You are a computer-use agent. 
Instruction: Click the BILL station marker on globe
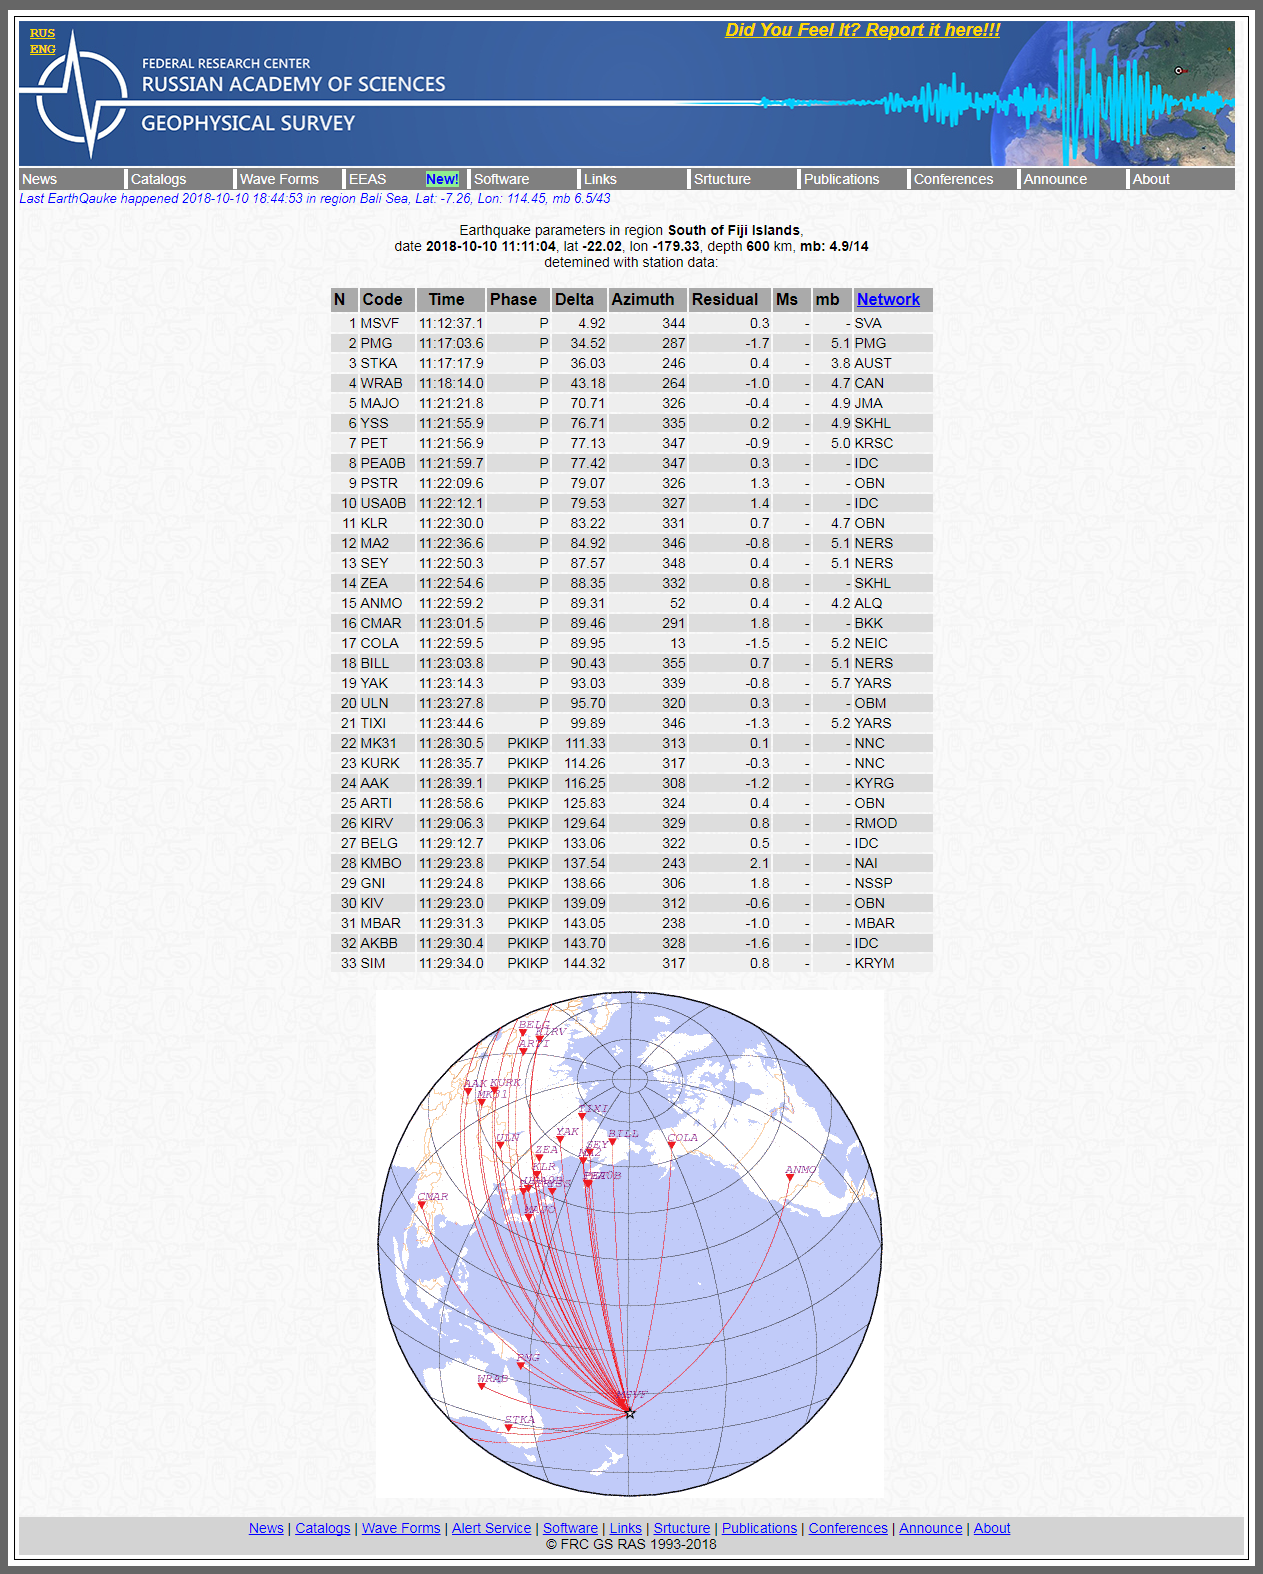click(x=613, y=1142)
